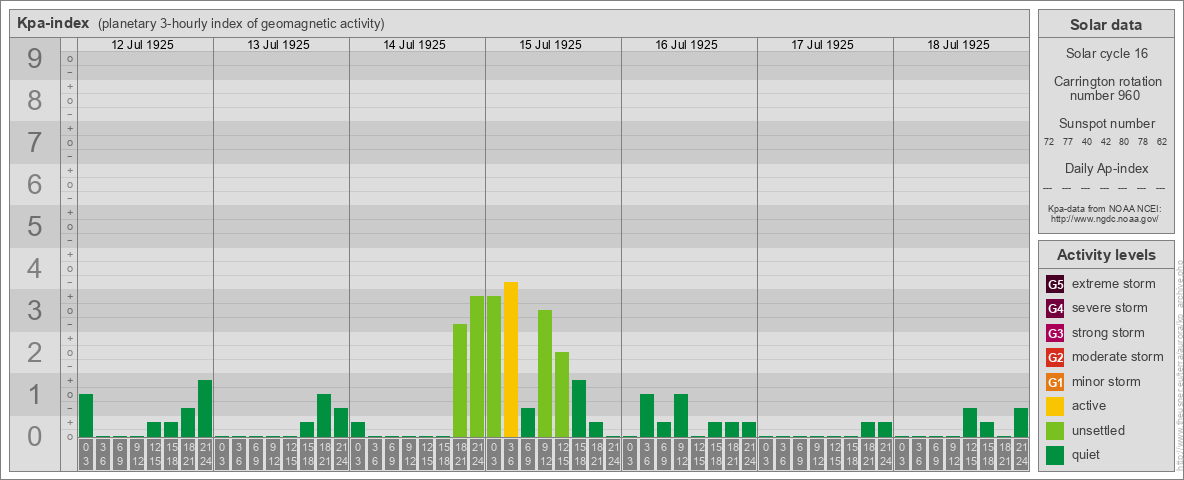Open the NOAA ngdc.noaa.gov data link
Image resolution: width=1184 pixels, height=480 pixels.
pos(1103,218)
